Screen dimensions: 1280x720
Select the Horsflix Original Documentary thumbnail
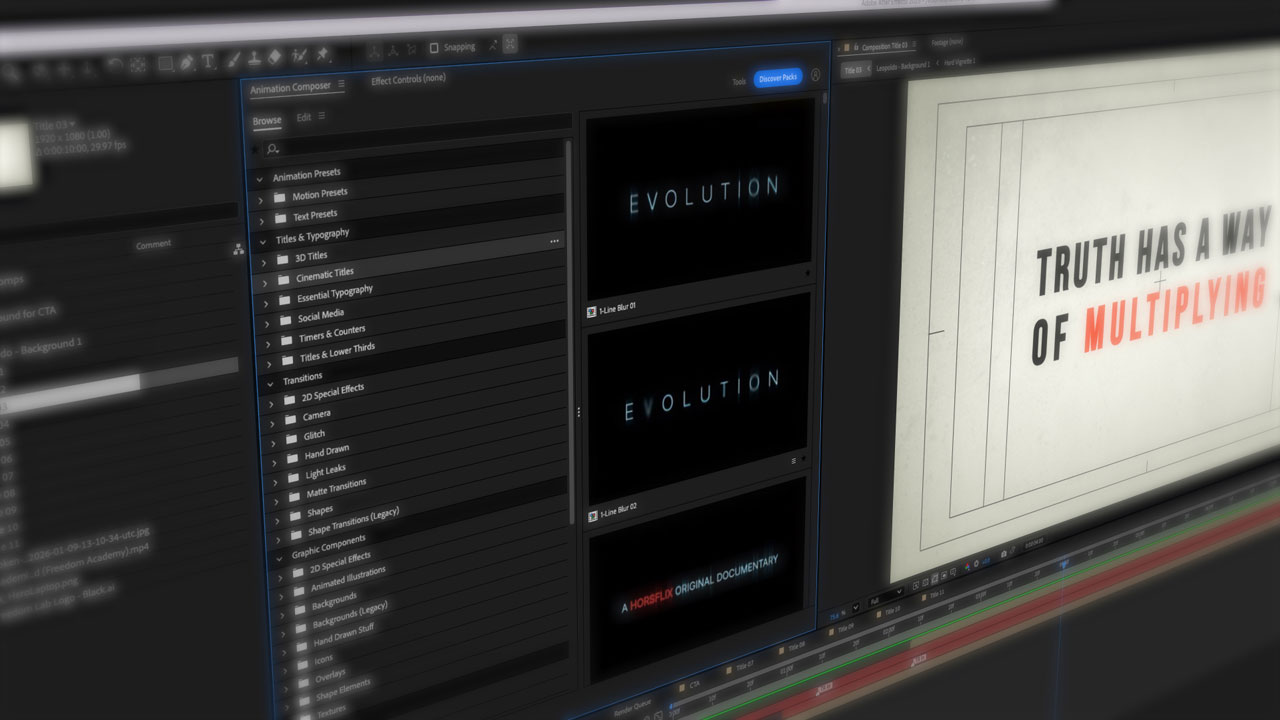697,582
